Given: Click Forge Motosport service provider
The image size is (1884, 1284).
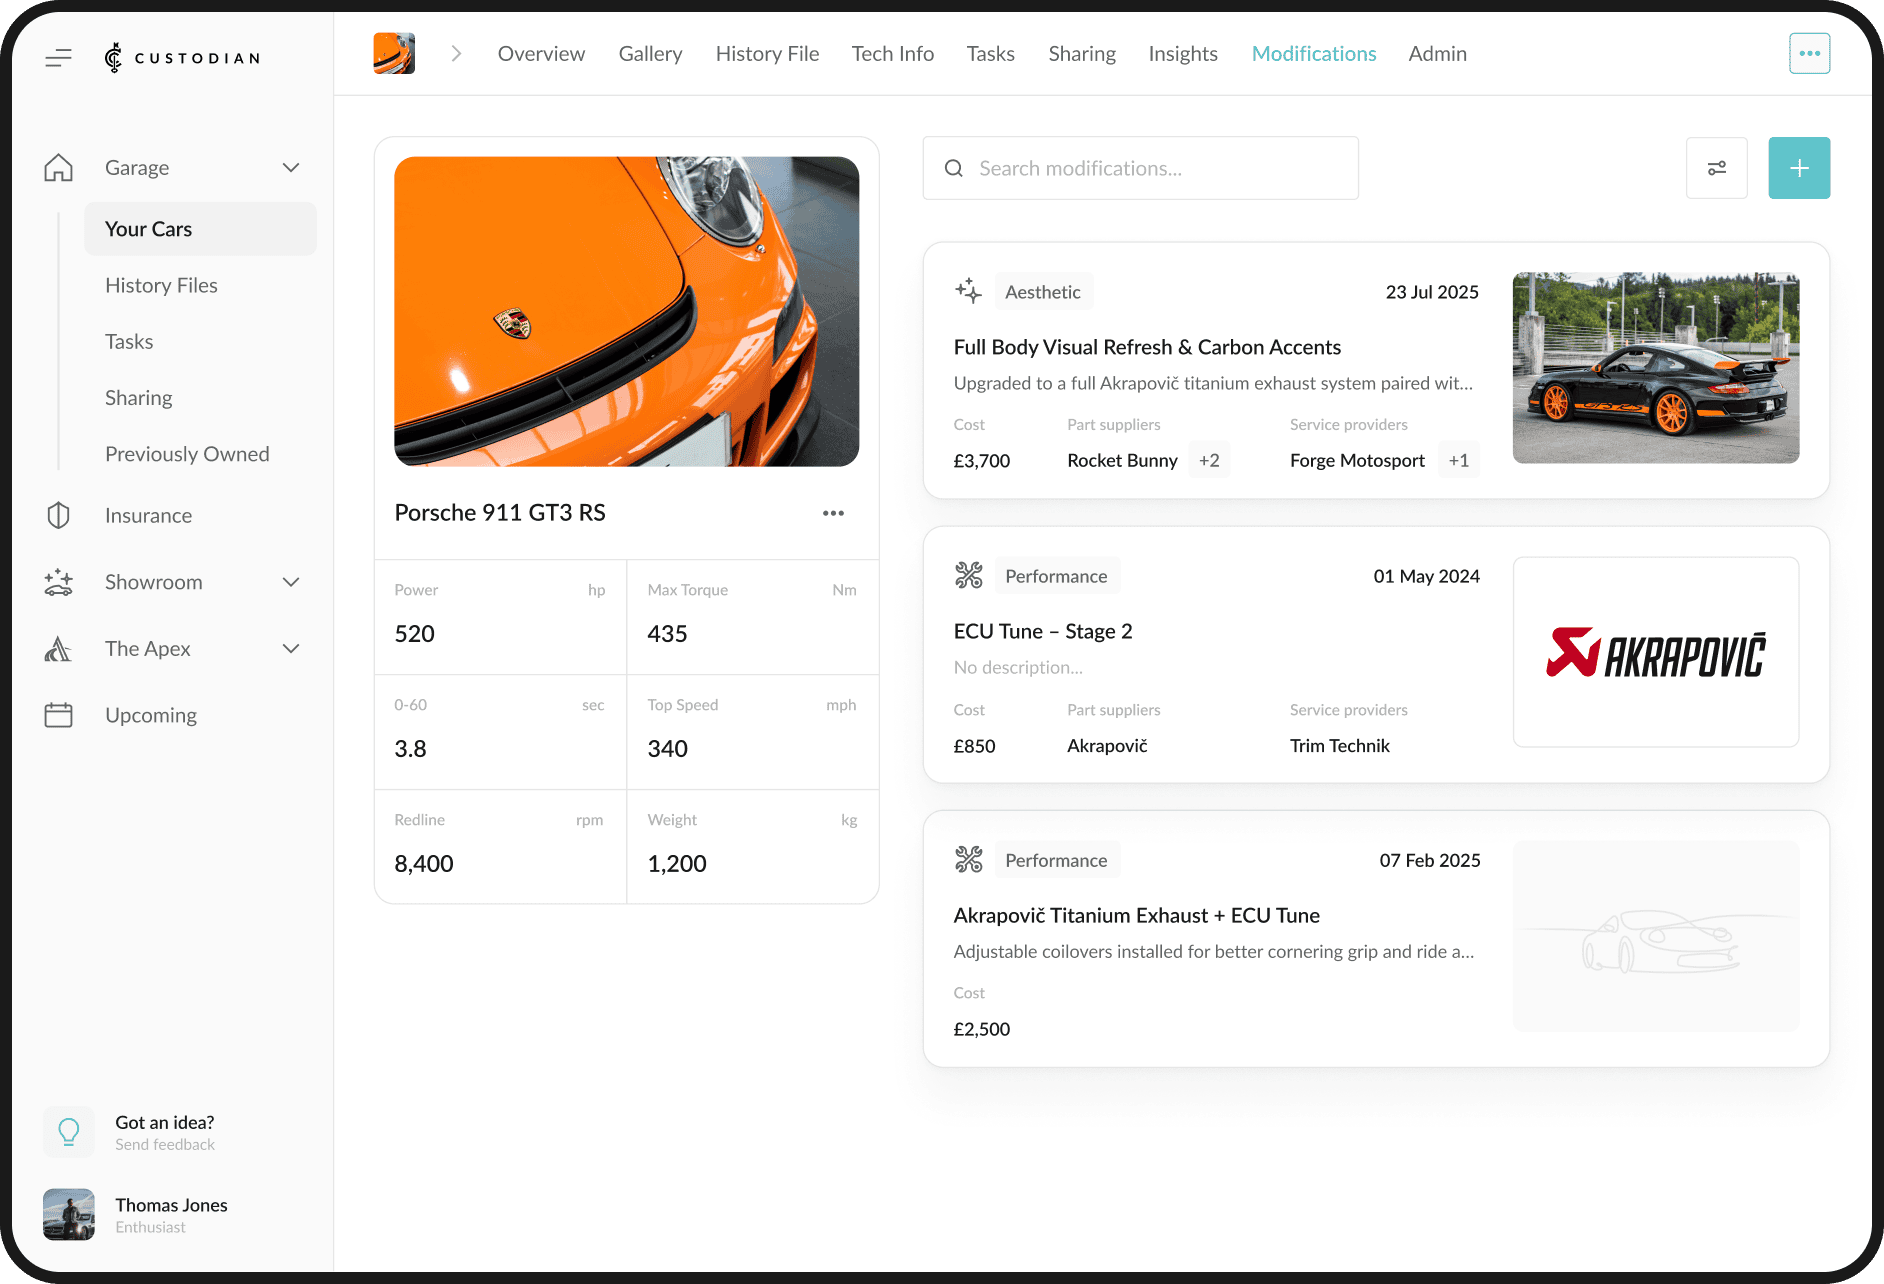Looking at the screenshot, I should (x=1357, y=460).
